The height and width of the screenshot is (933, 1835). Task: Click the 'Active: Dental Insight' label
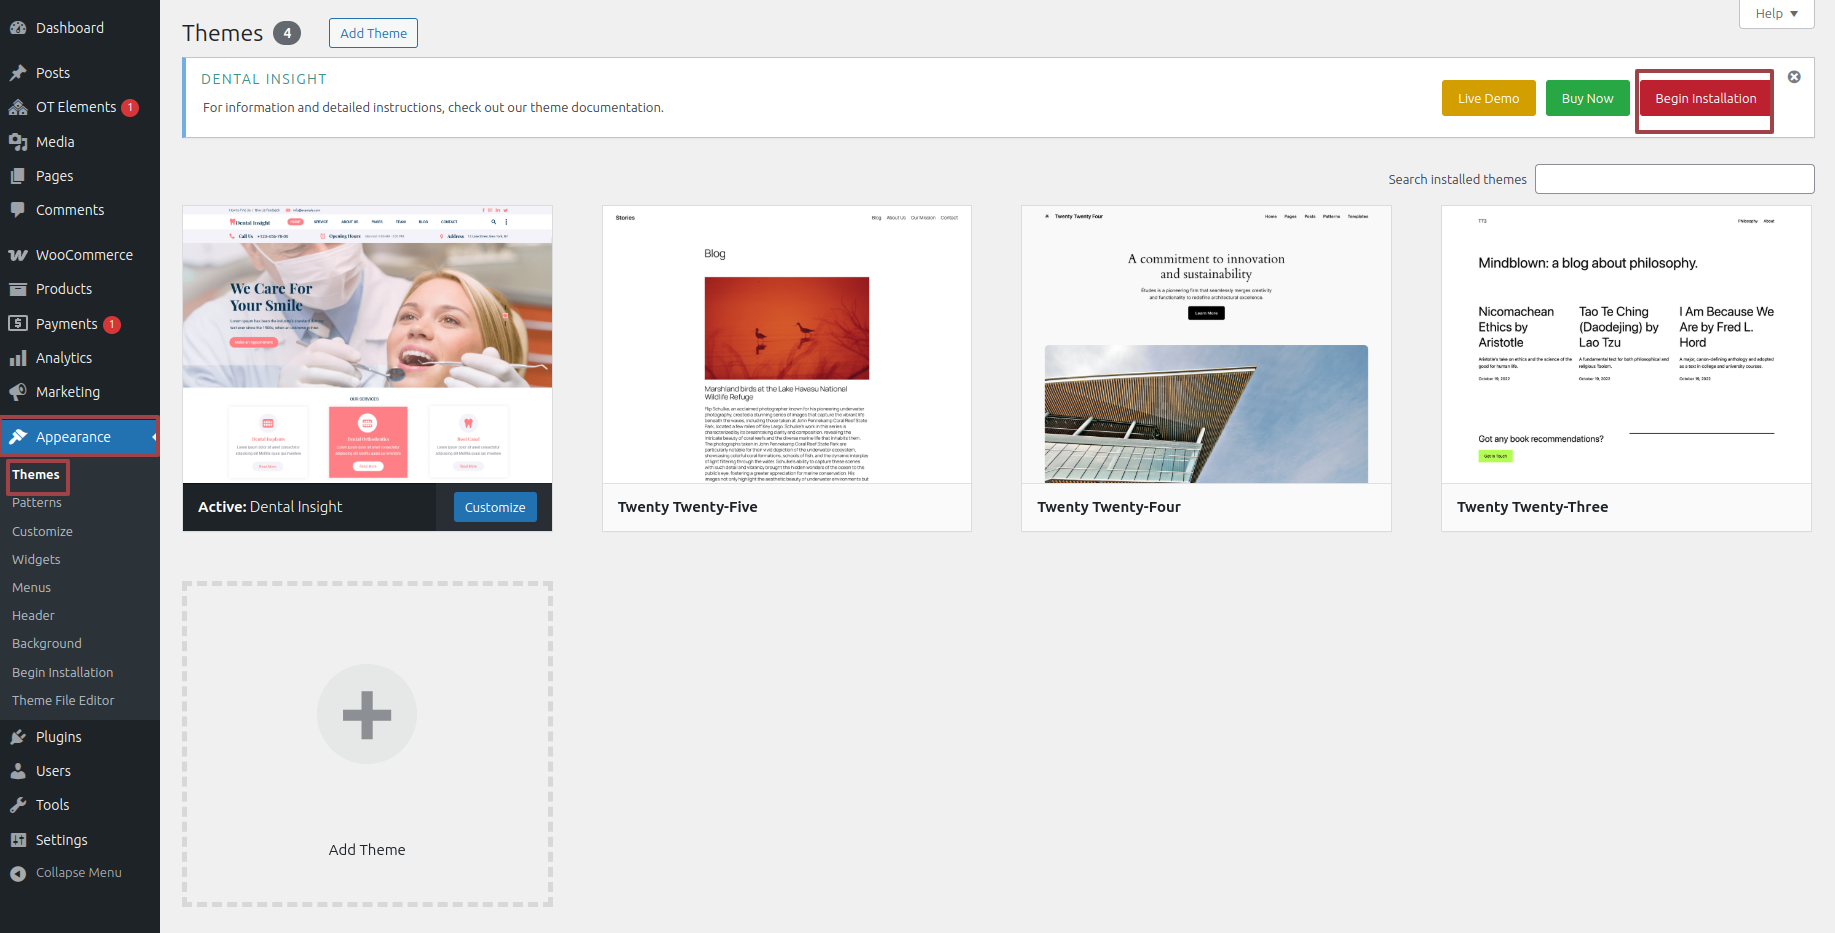click(270, 507)
